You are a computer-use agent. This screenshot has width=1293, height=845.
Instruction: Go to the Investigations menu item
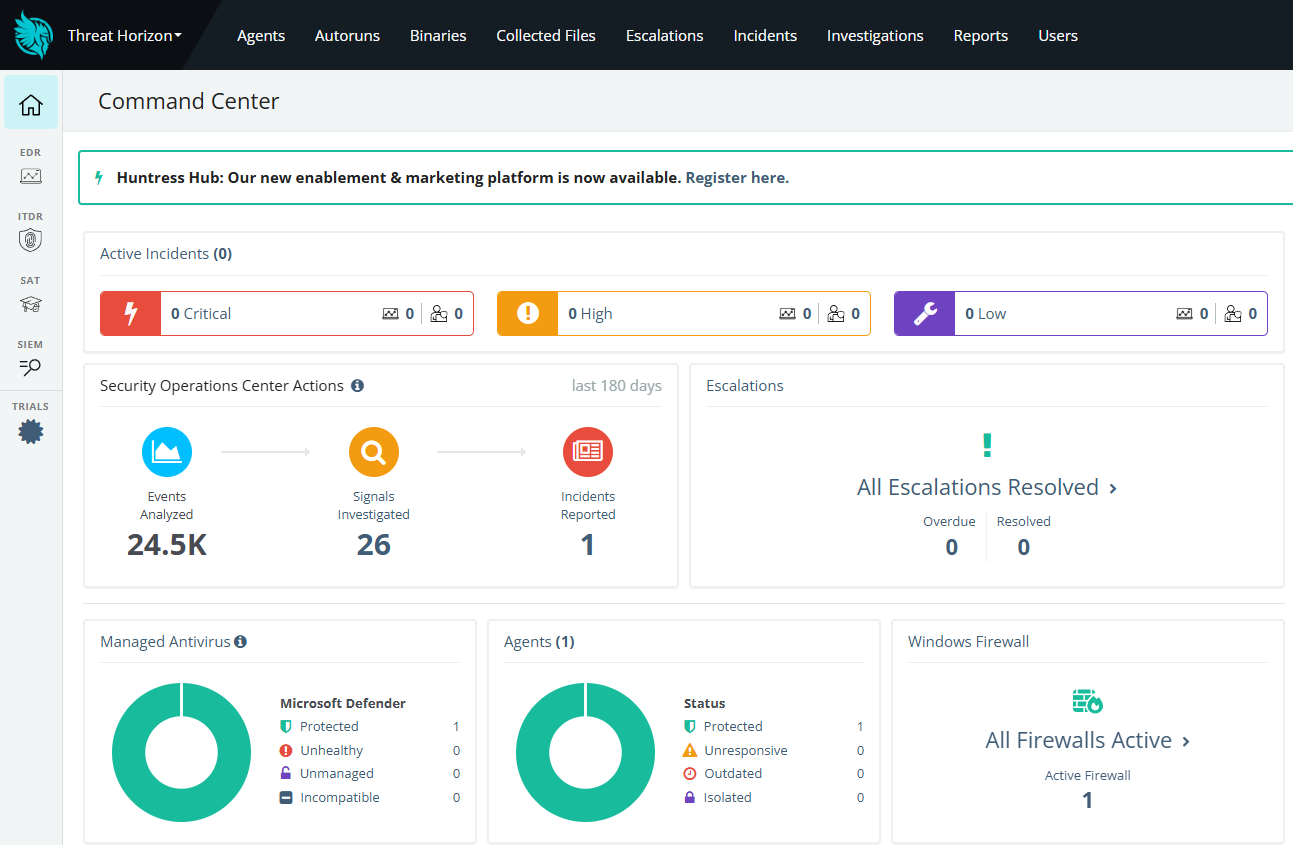coord(875,35)
